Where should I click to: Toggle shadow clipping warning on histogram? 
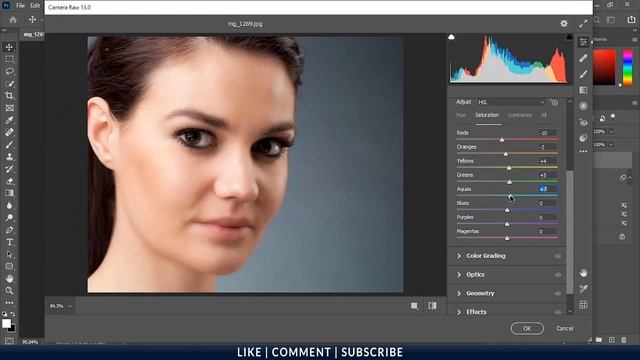pos(451,37)
